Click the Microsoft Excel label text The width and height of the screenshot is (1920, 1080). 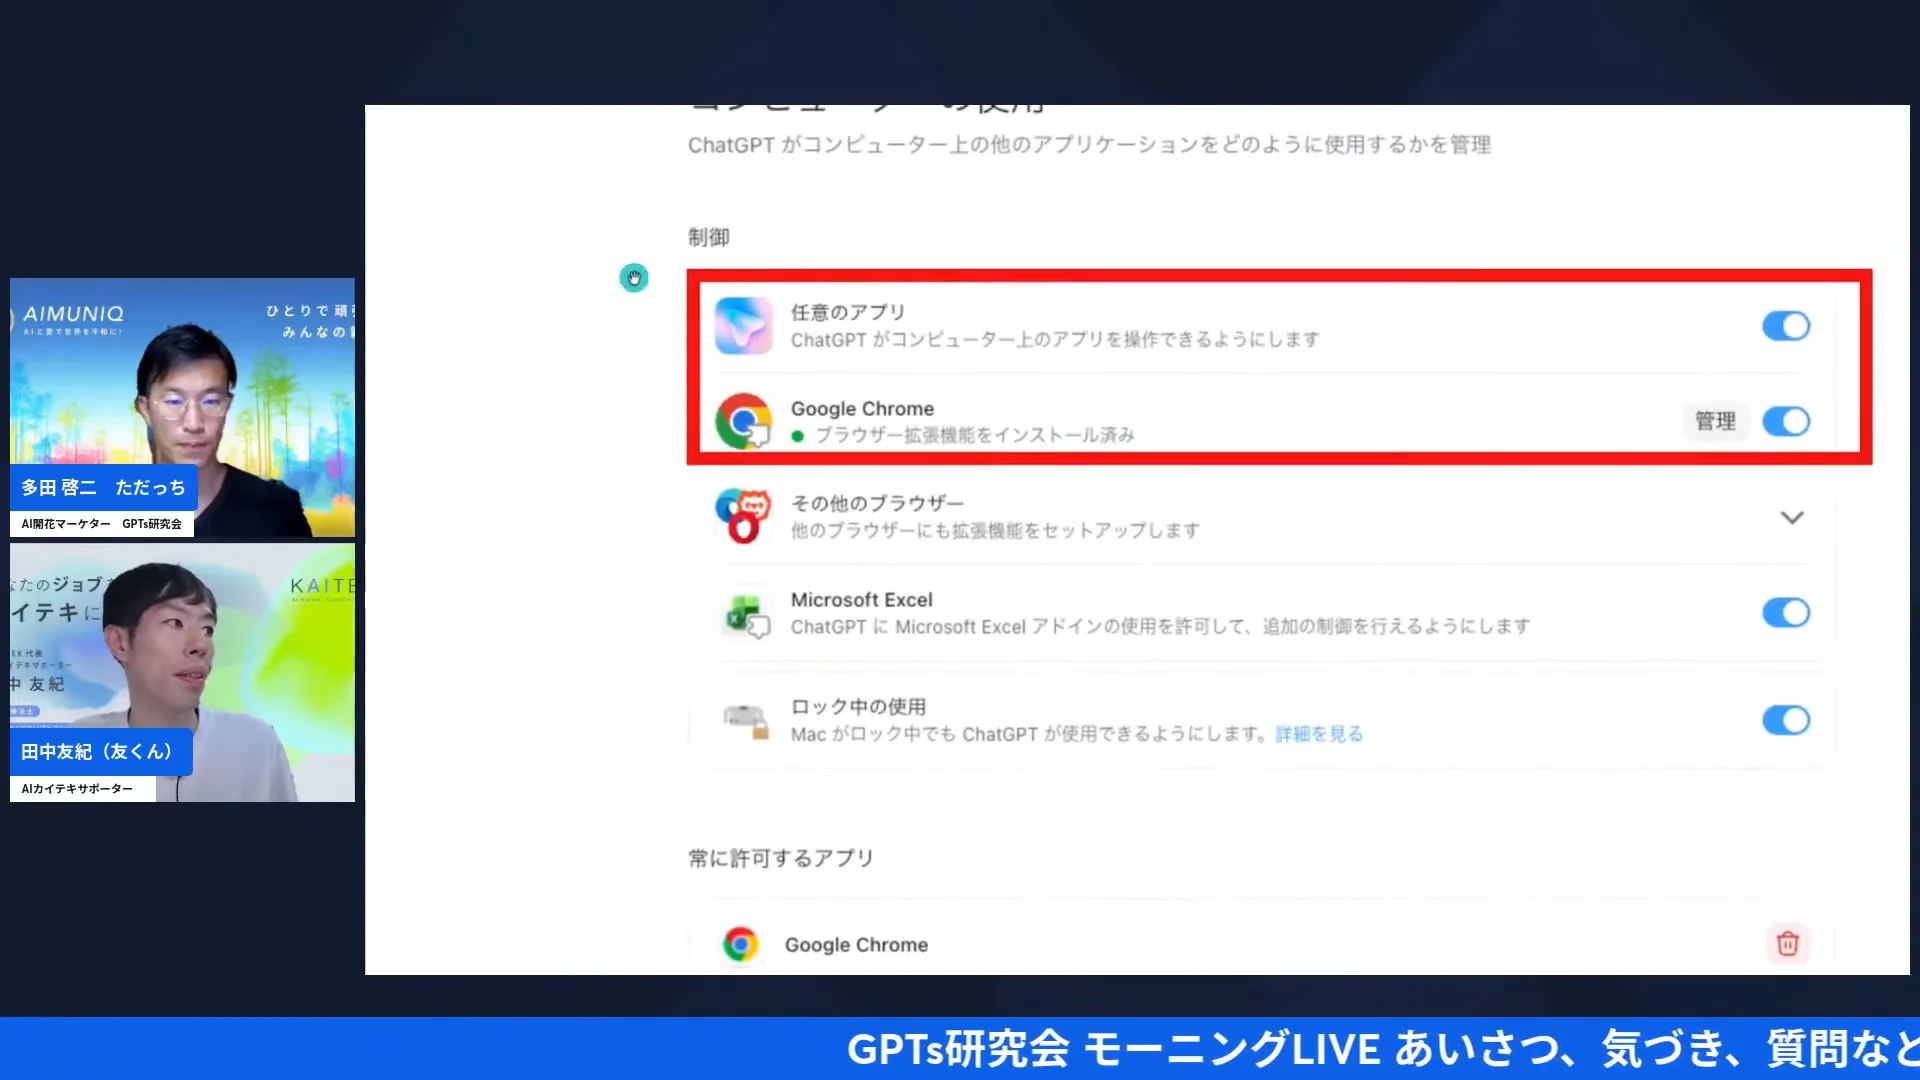[861, 599]
